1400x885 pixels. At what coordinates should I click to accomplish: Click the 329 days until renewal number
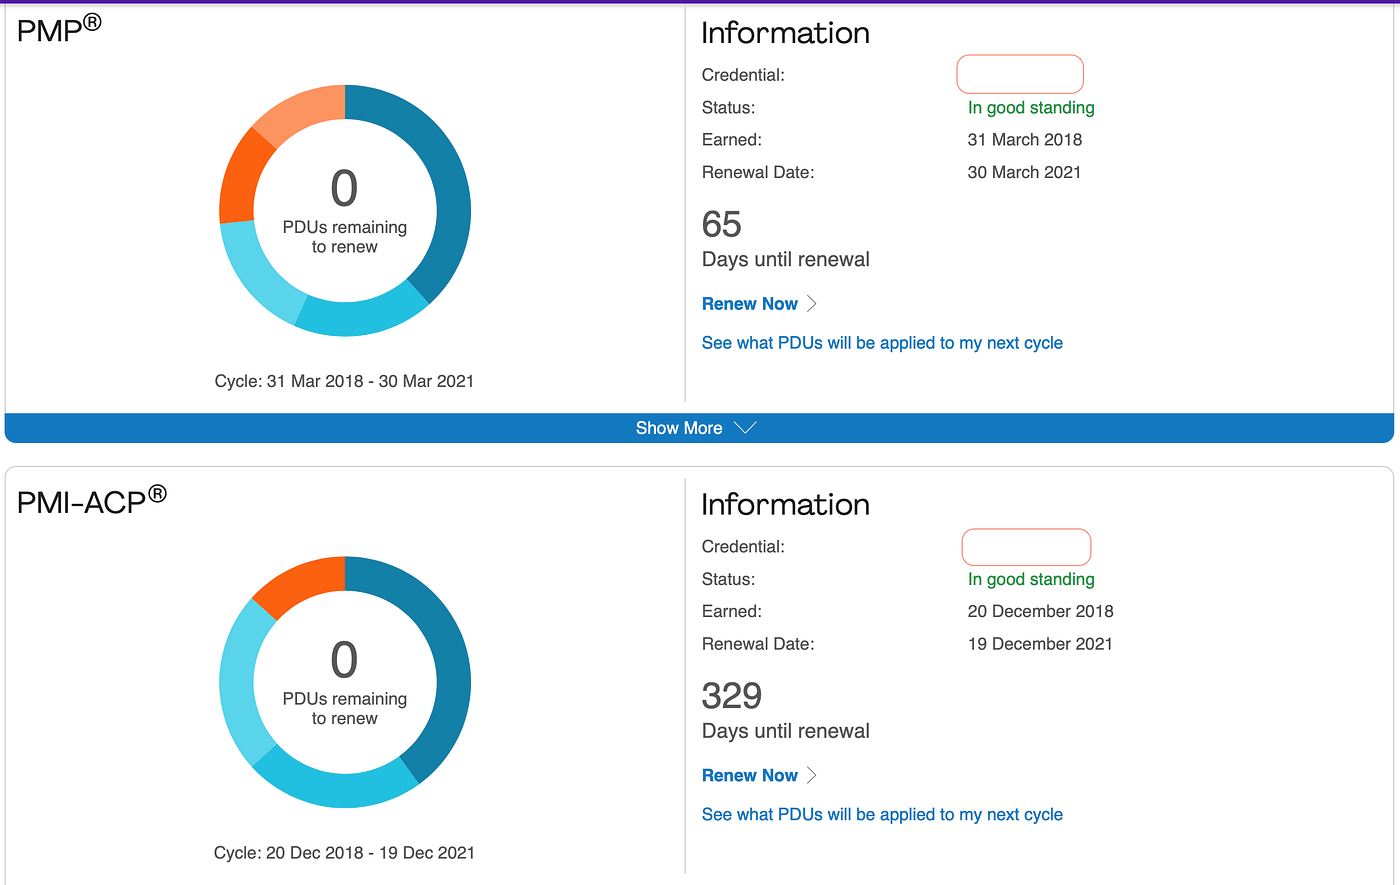(x=732, y=696)
